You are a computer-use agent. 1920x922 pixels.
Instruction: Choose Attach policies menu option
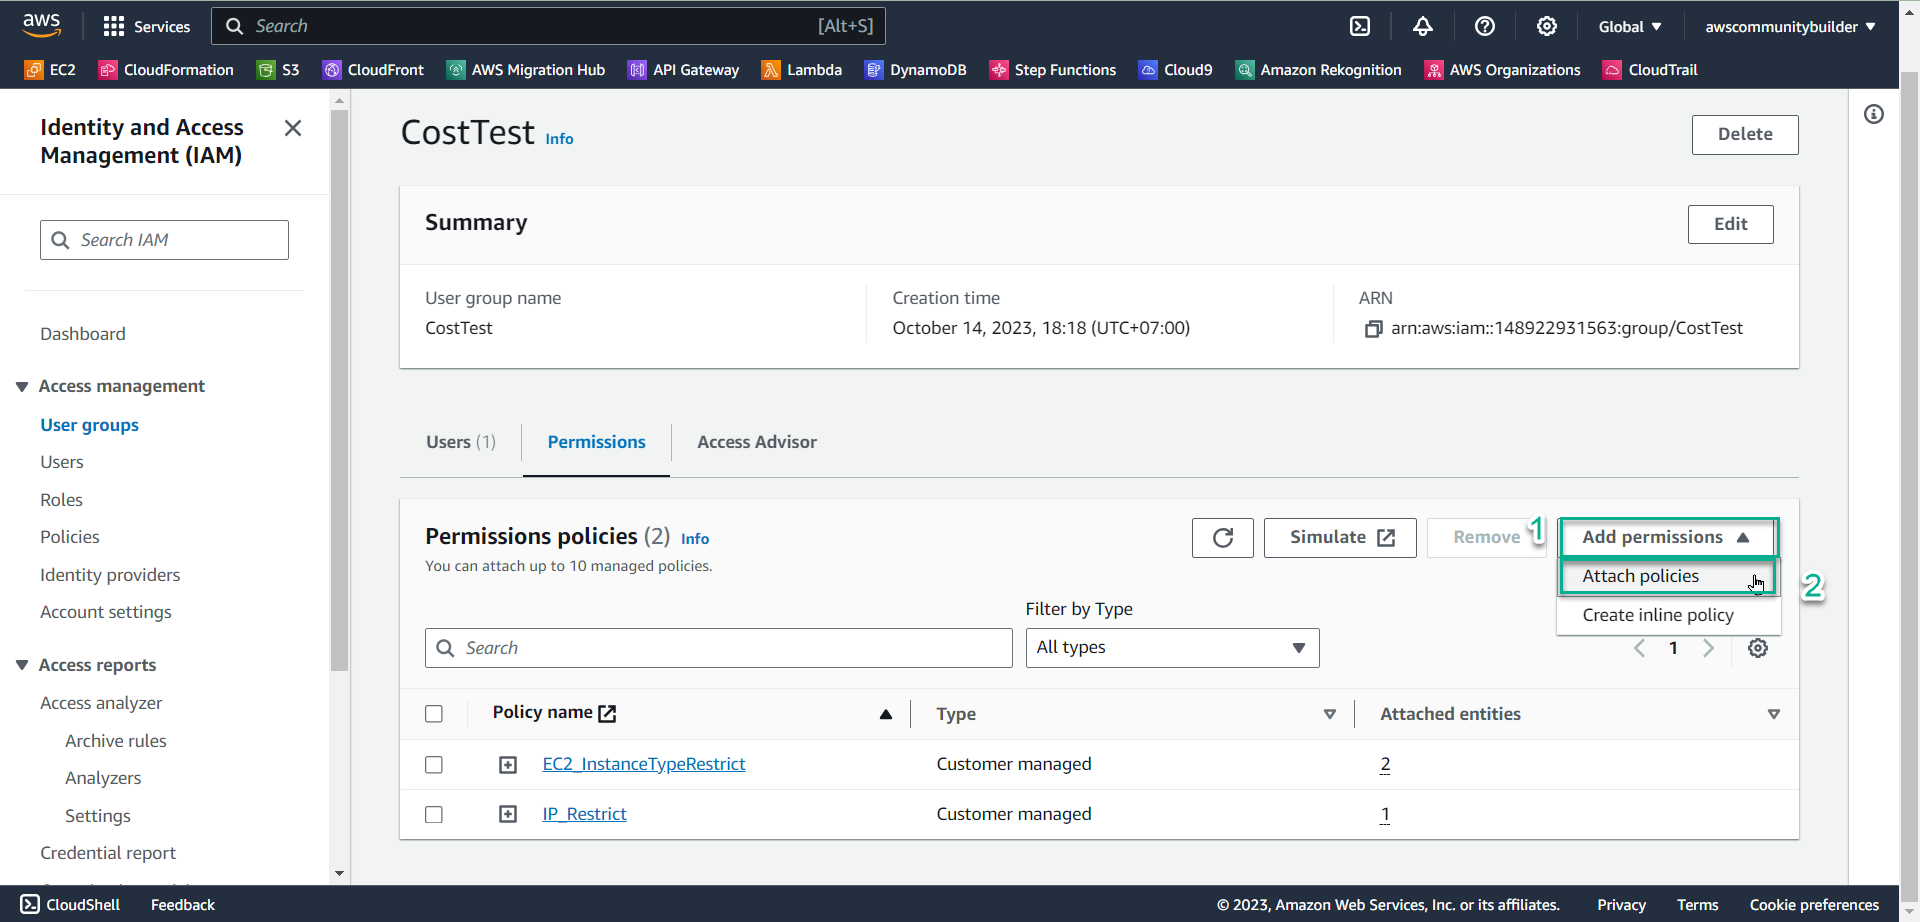point(1667,576)
